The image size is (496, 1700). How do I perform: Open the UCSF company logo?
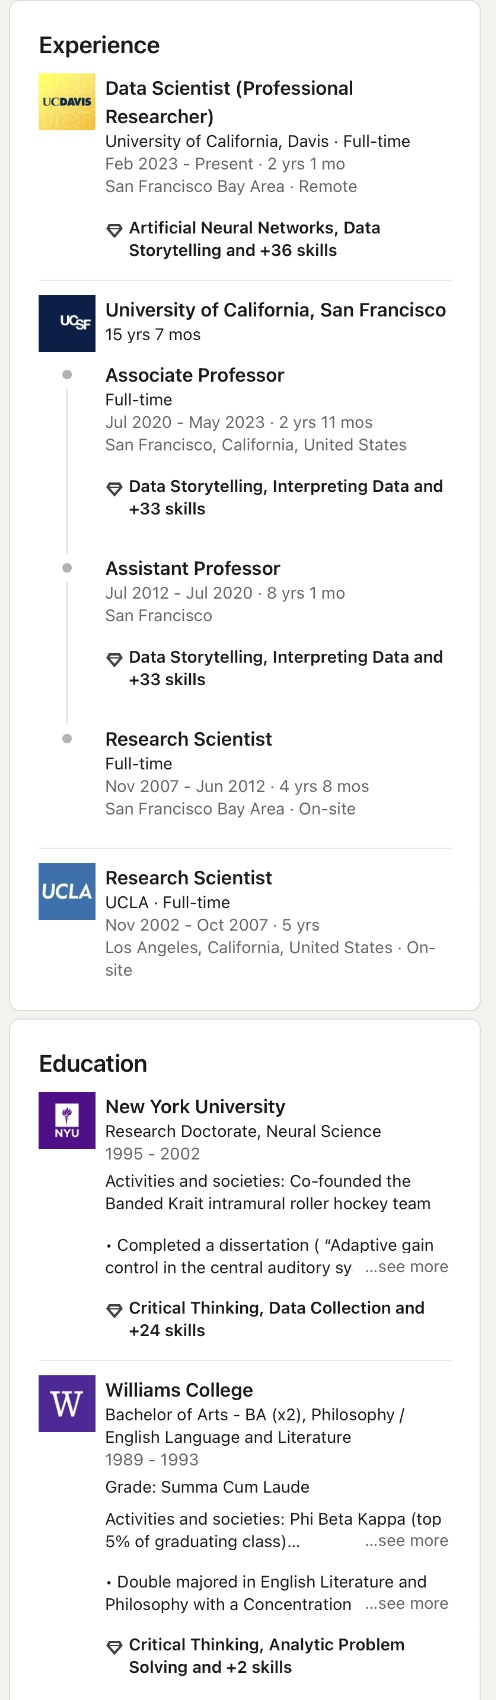click(x=67, y=323)
